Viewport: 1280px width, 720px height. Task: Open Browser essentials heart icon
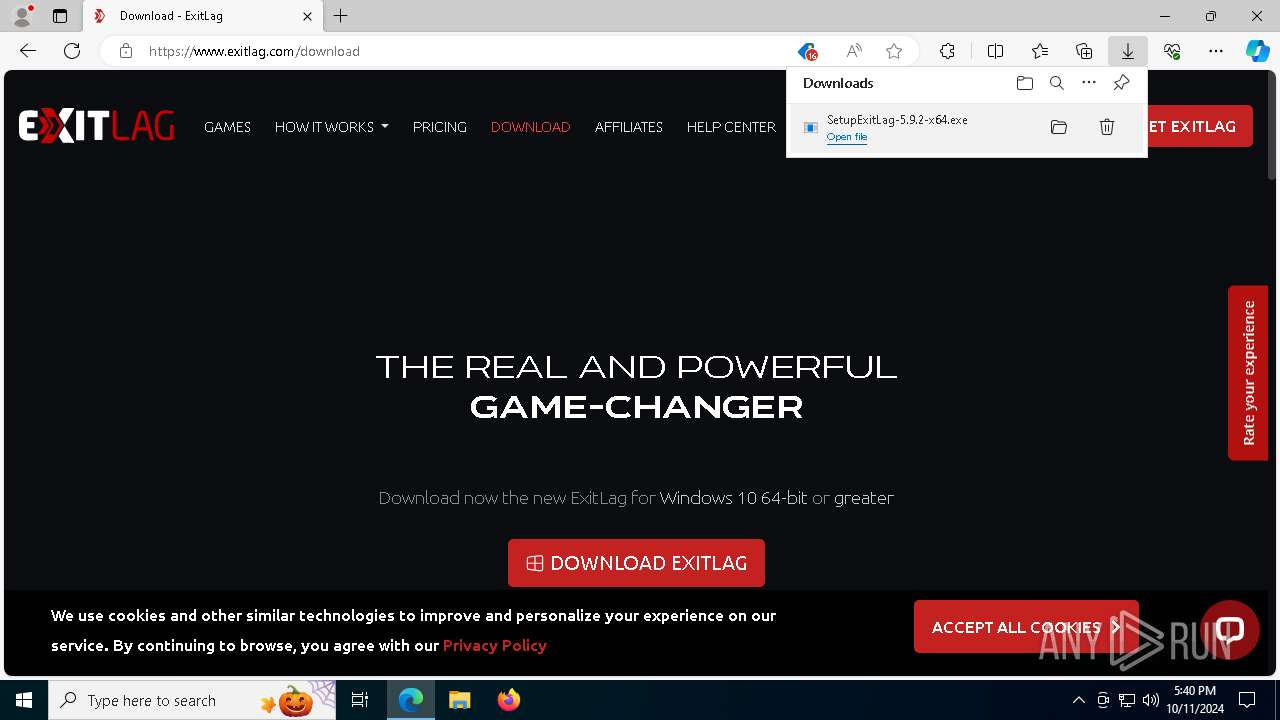coord(1172,51)
